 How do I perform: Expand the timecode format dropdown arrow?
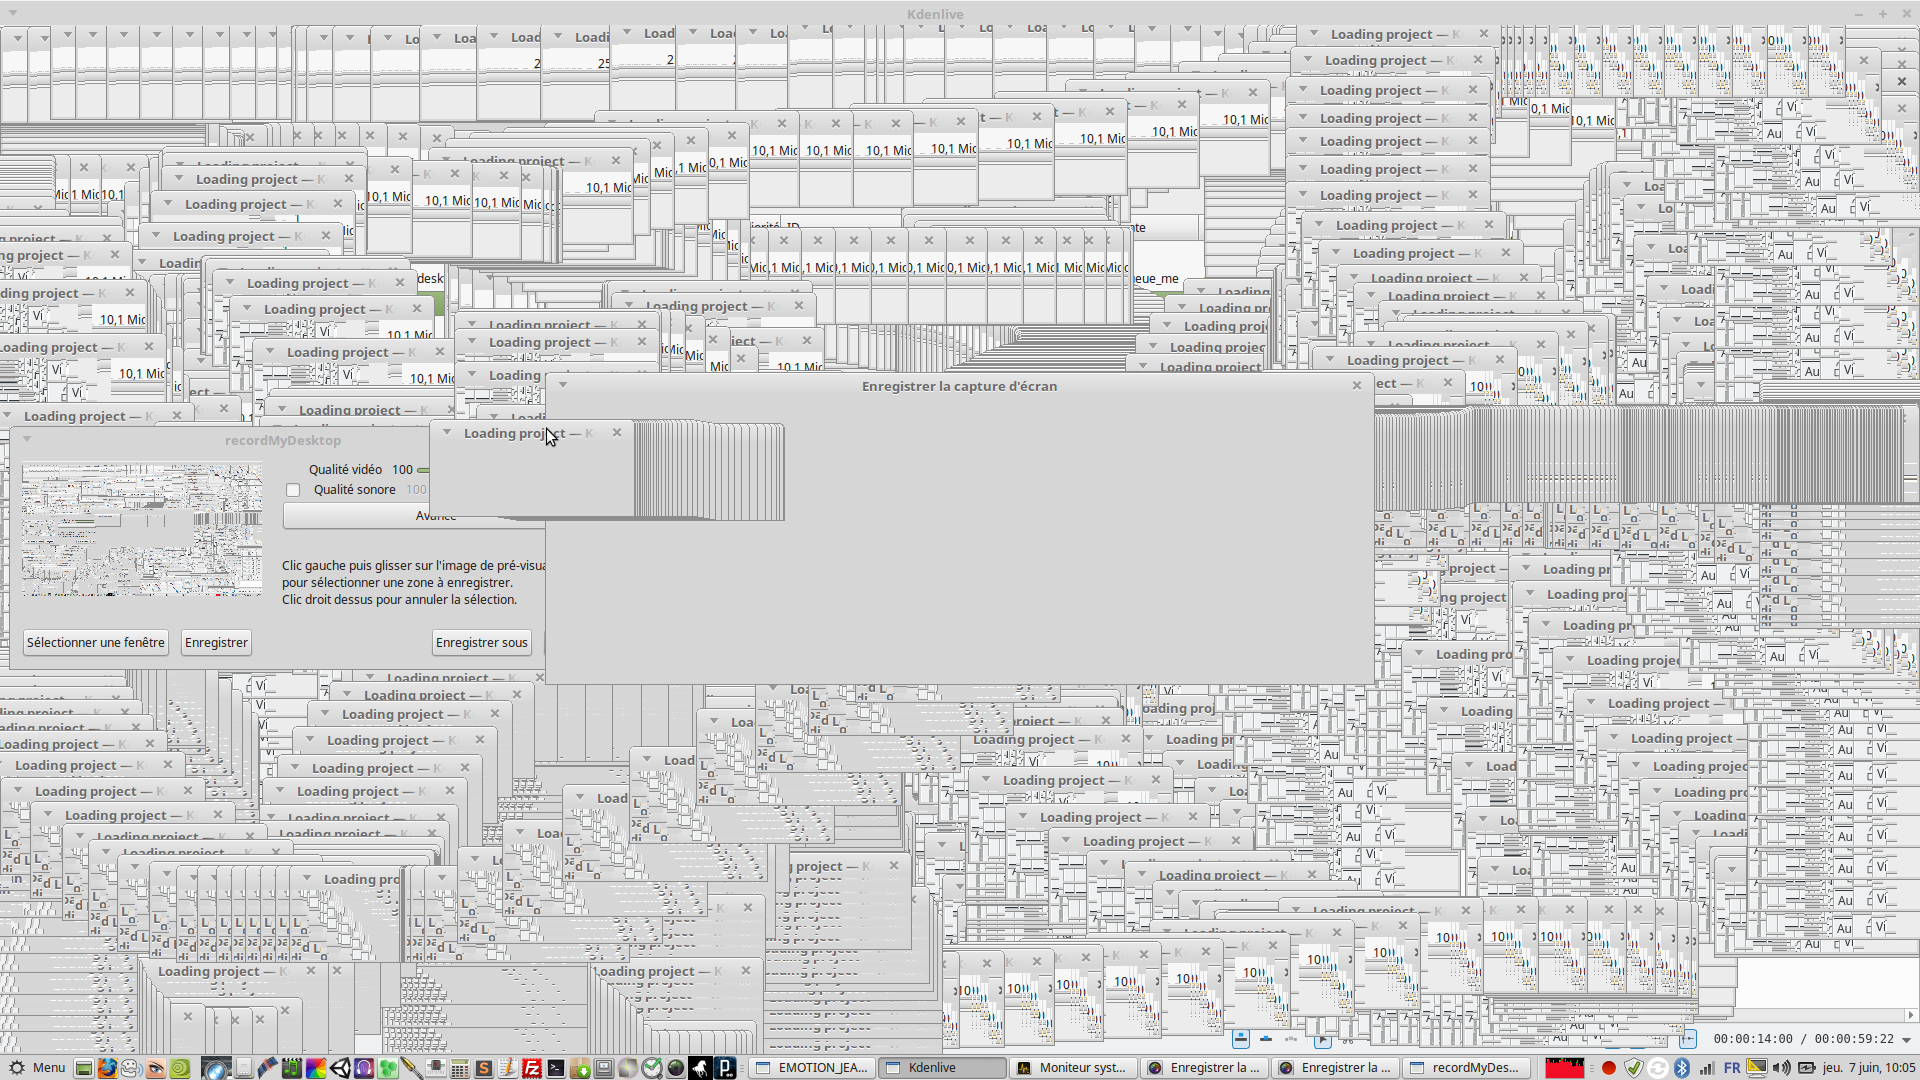coord(1906,1040)
